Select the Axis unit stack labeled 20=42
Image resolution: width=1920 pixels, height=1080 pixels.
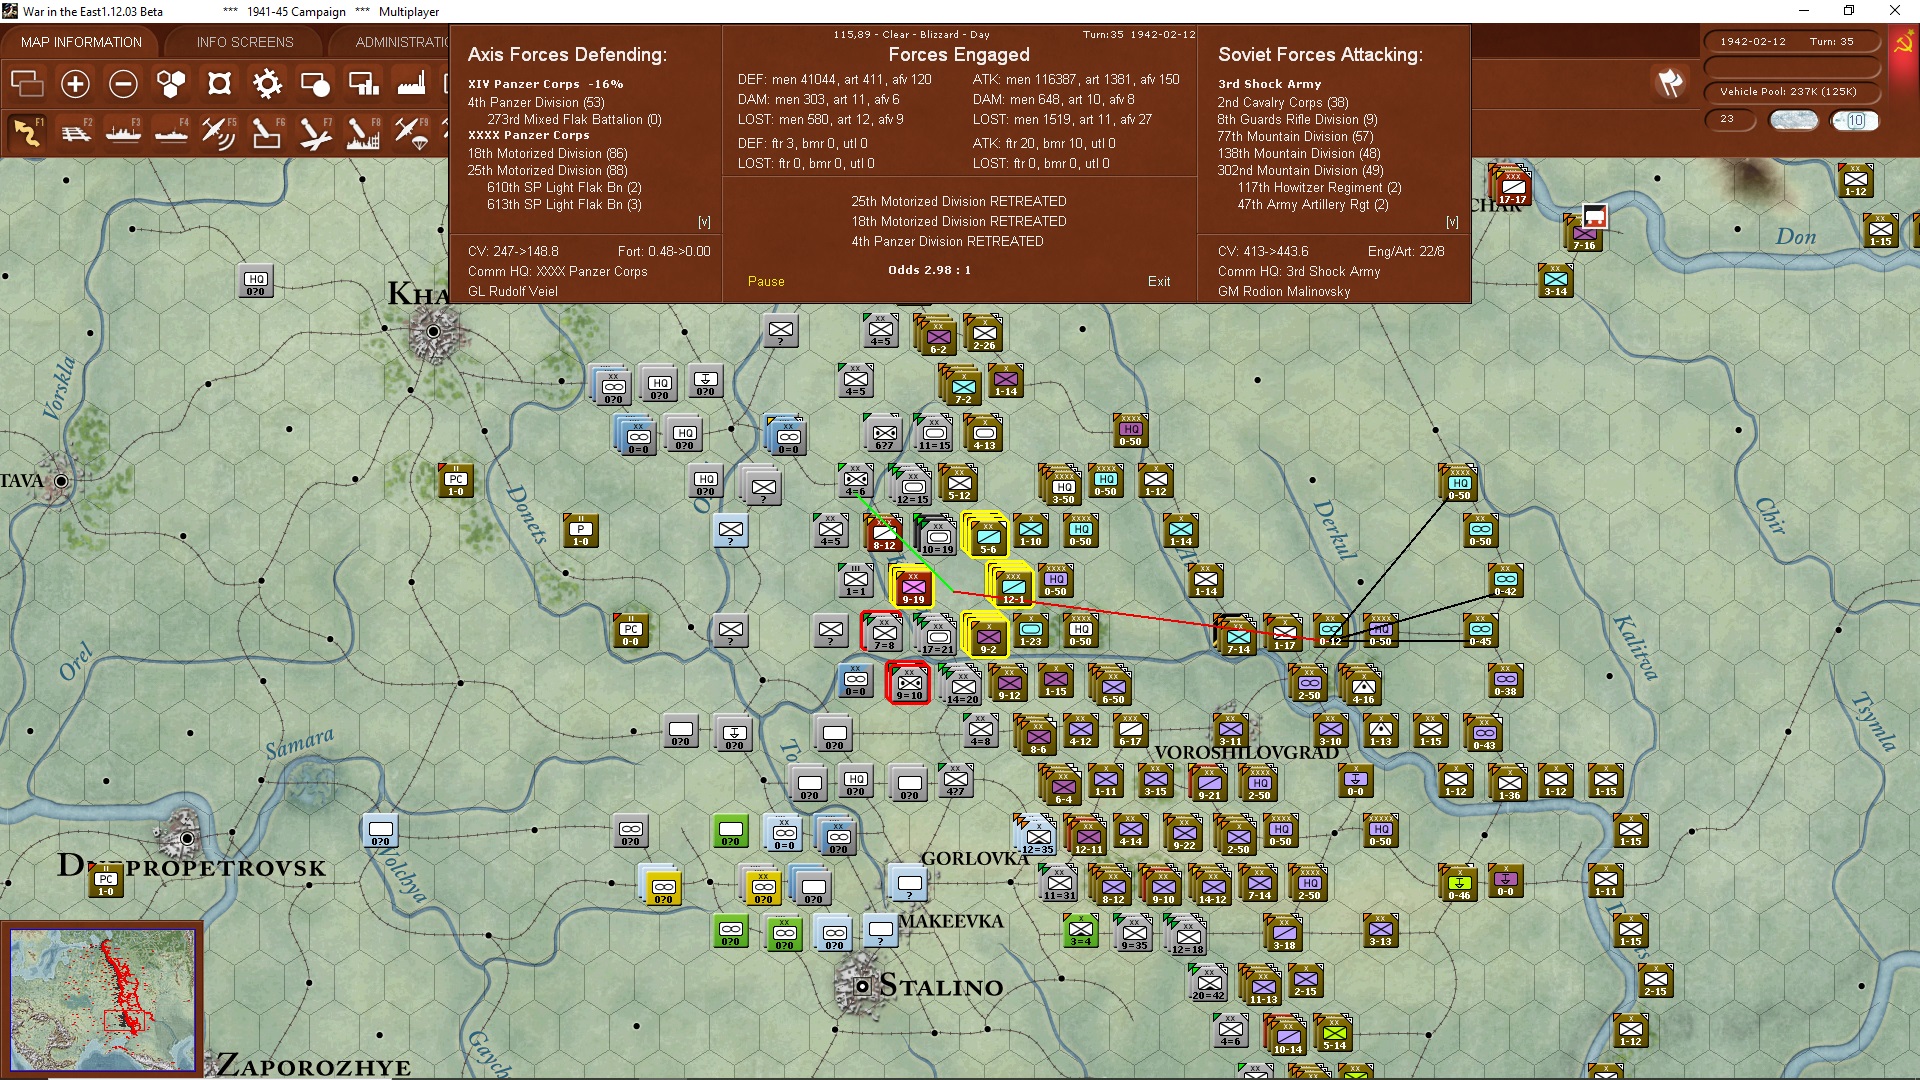coord(1208,984)
